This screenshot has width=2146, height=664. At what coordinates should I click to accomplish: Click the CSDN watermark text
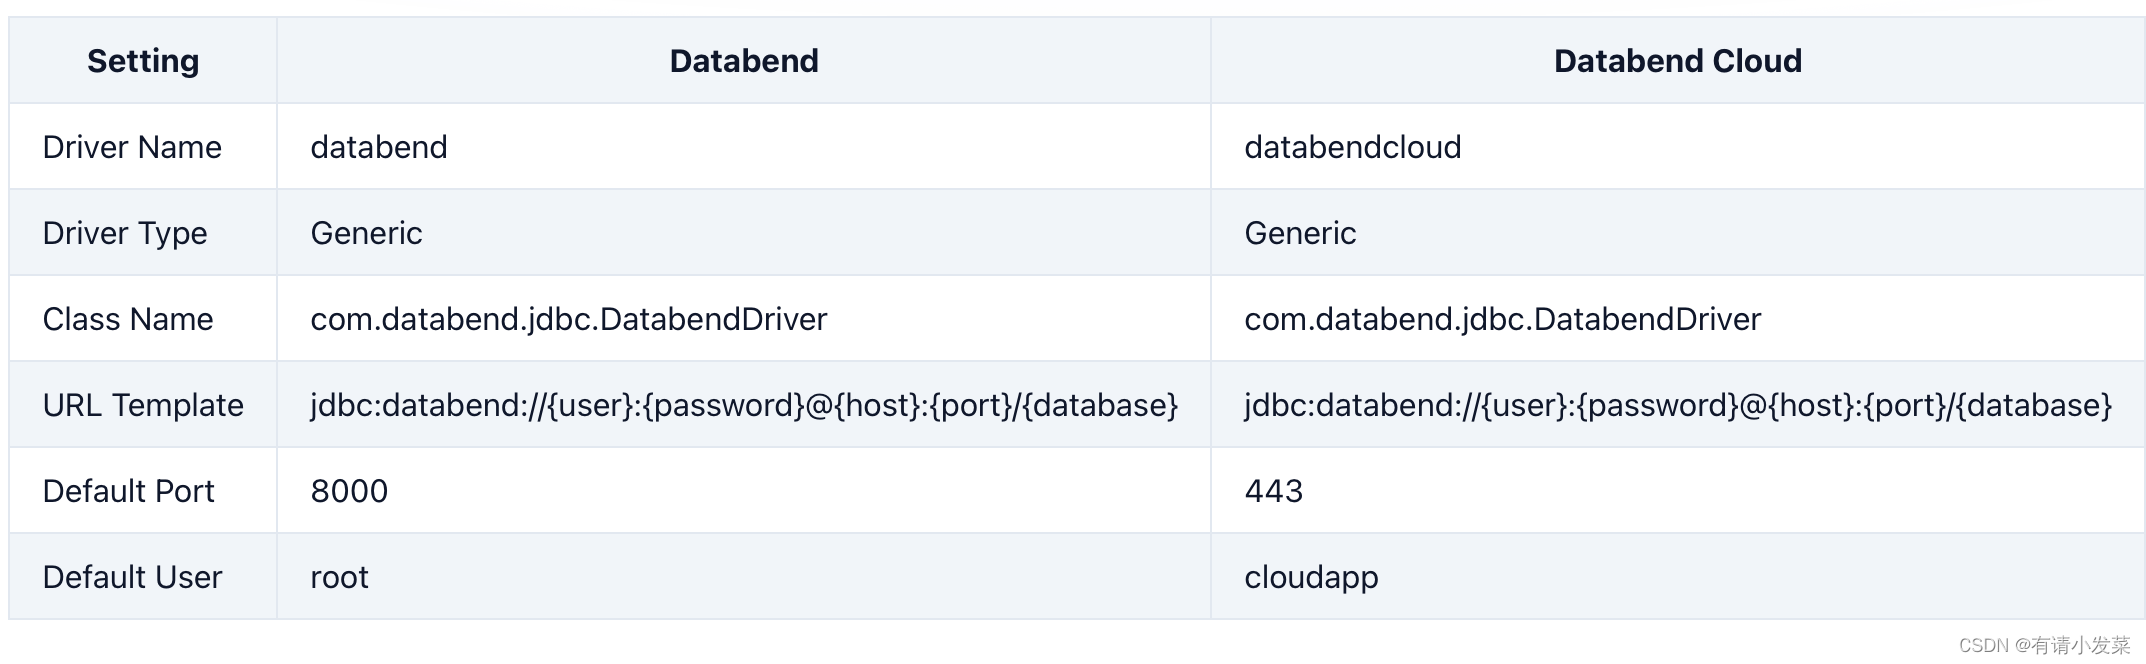[x=2044, y=645]
